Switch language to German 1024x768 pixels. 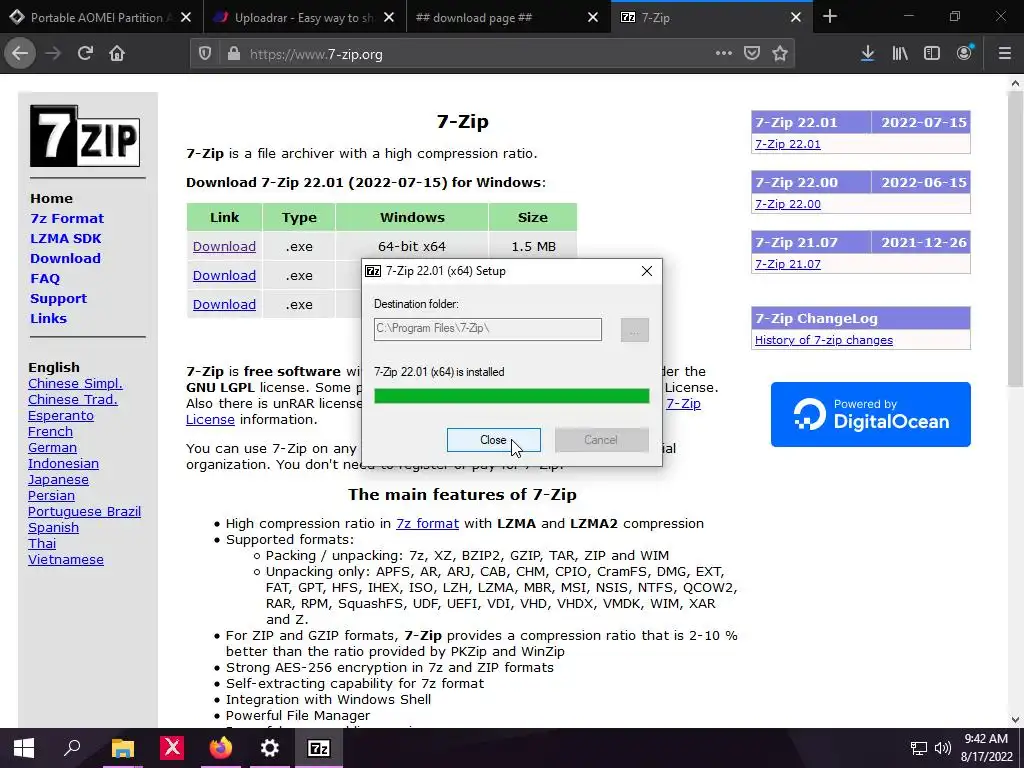[x=52, y=447]
